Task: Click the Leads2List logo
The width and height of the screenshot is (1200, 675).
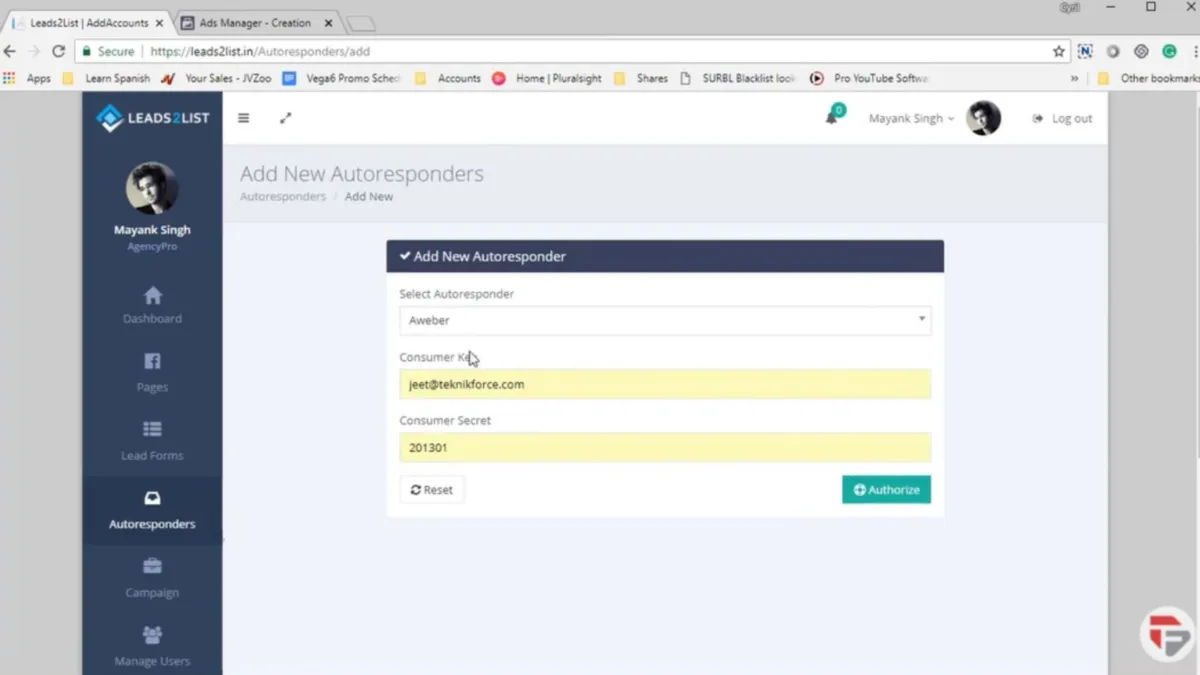Action: (x=152, y=118)
